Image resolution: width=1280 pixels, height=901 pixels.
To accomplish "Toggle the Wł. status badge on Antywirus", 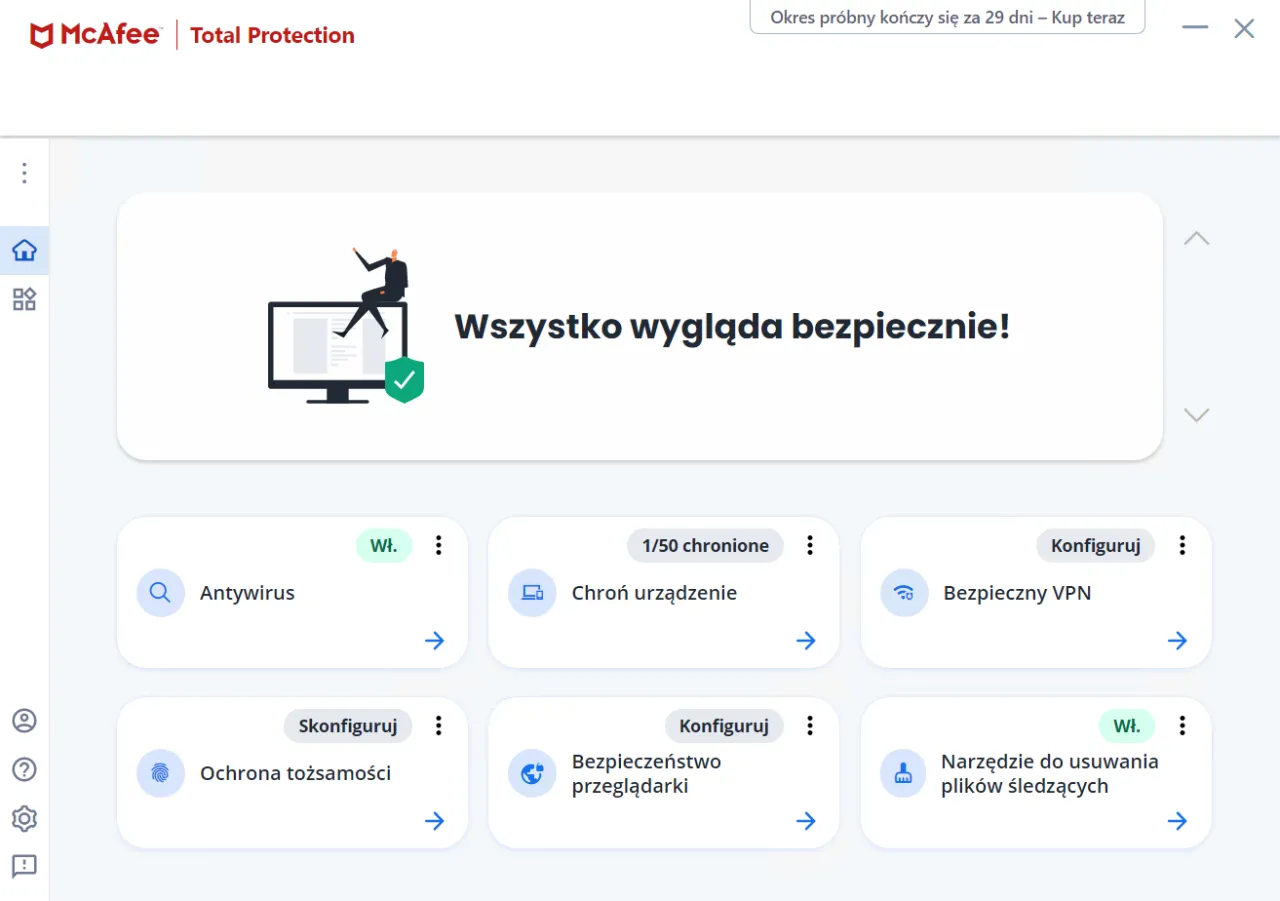I will pos(384,546).
